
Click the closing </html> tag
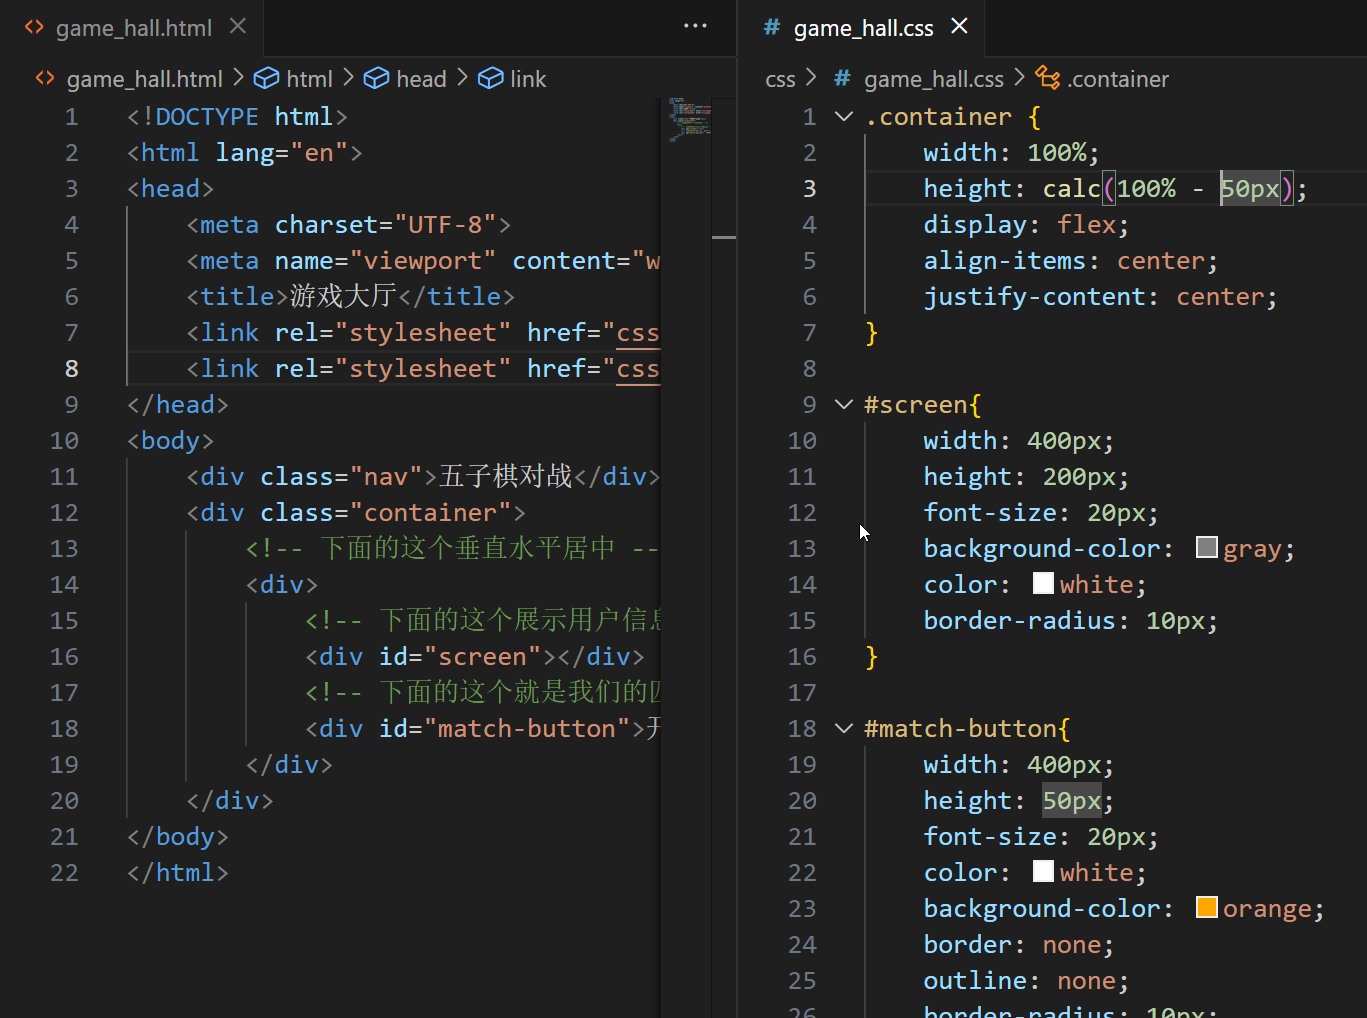pyautogui.click(x=178, y=873)
